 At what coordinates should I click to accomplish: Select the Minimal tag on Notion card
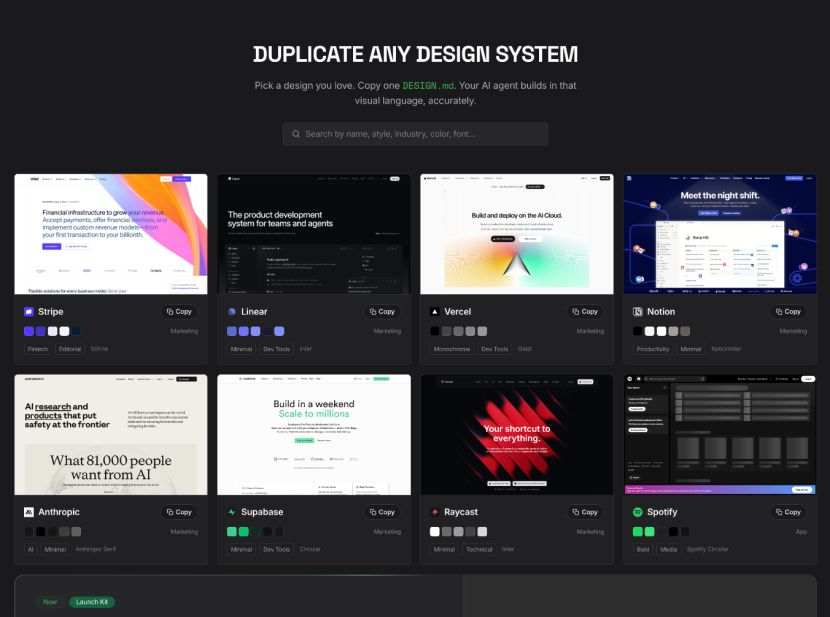691,349
